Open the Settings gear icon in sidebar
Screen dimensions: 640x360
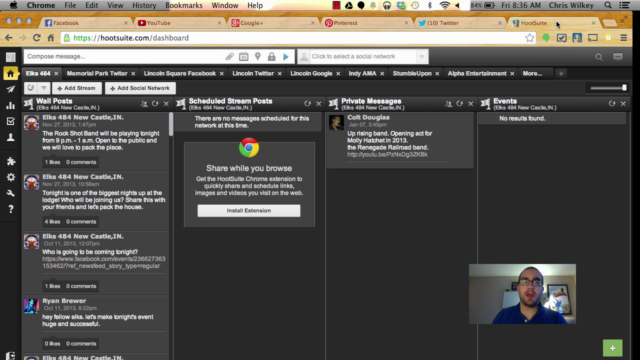(11, 177)
